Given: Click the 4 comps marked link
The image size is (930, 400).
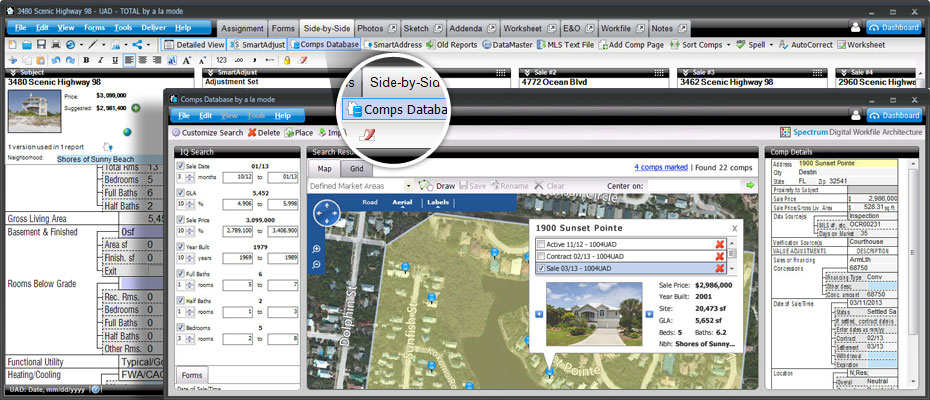Looking at the screenshot, I should (x=661, y=167).
